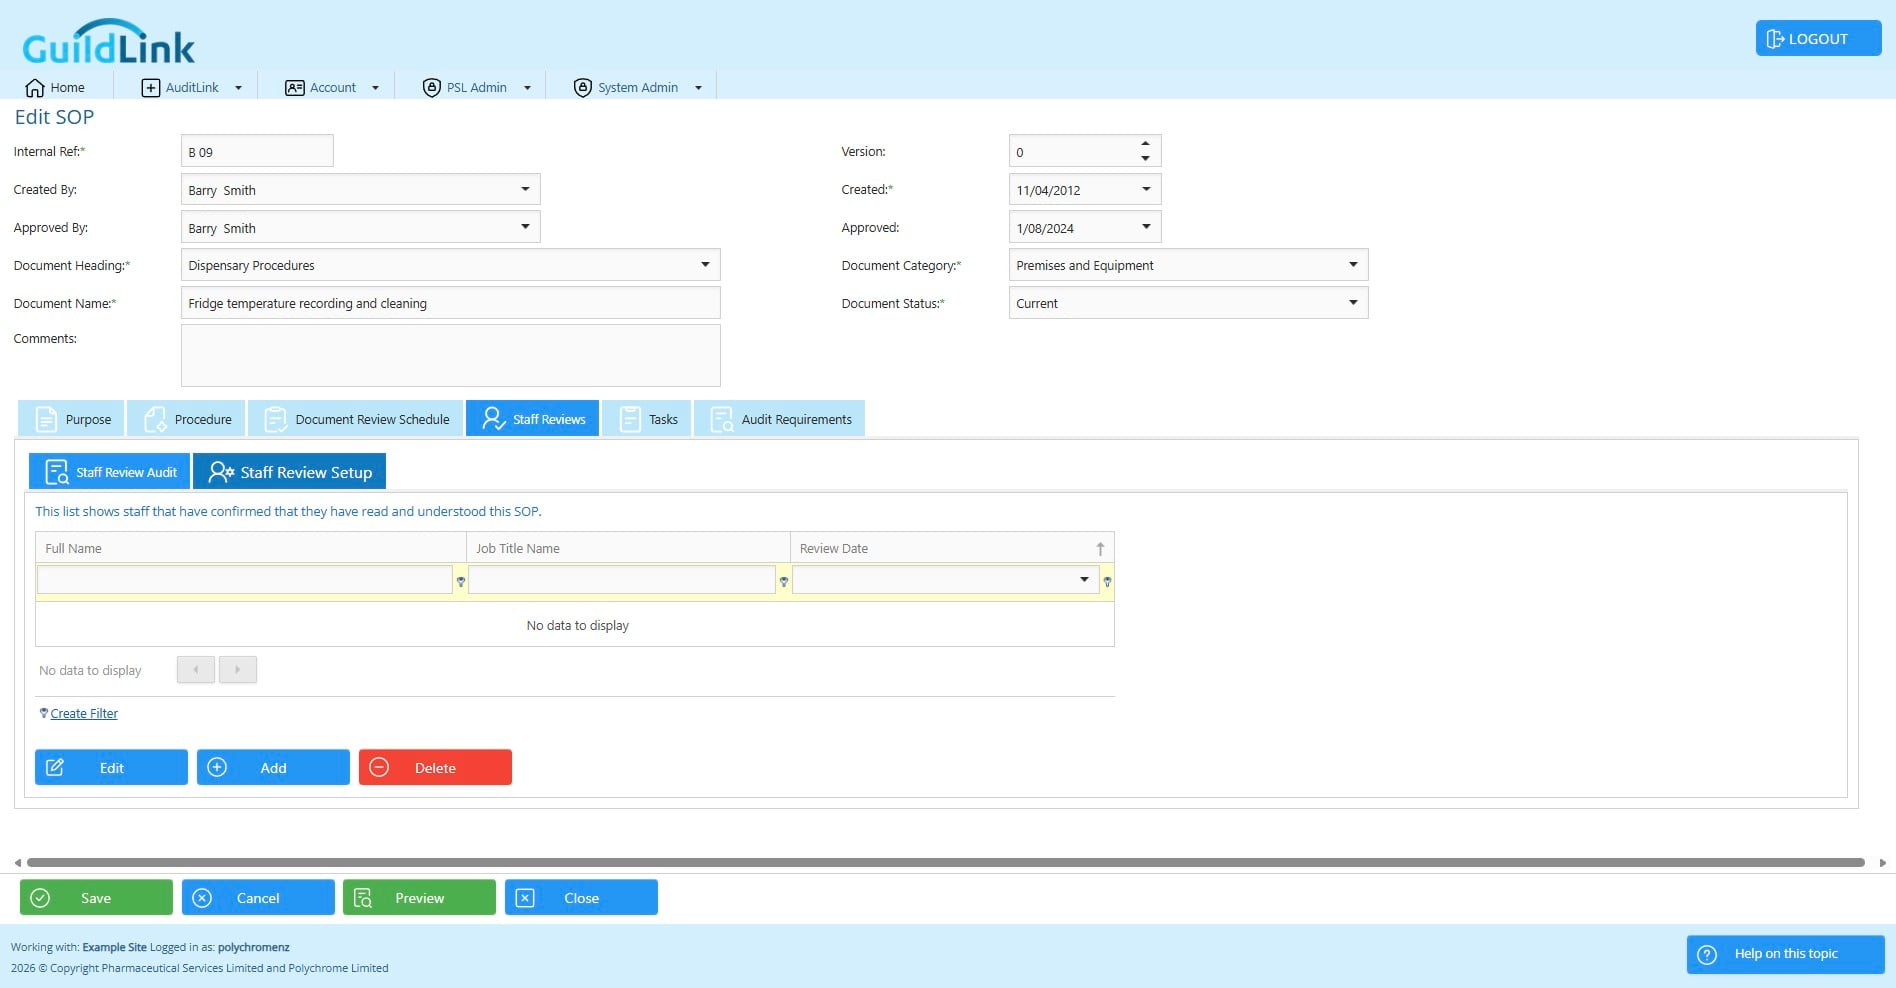This screenshot has height=988, width=1896.
Task: Click the Preview button
Action: (419, 898)
